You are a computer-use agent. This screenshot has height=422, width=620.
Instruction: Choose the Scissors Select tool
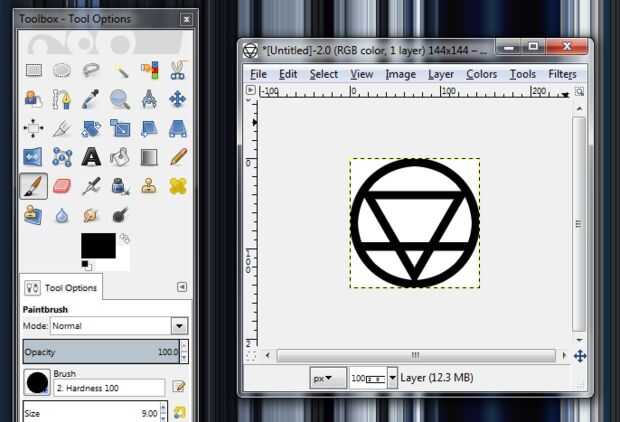pyautogui.click(x=178, y=70)
